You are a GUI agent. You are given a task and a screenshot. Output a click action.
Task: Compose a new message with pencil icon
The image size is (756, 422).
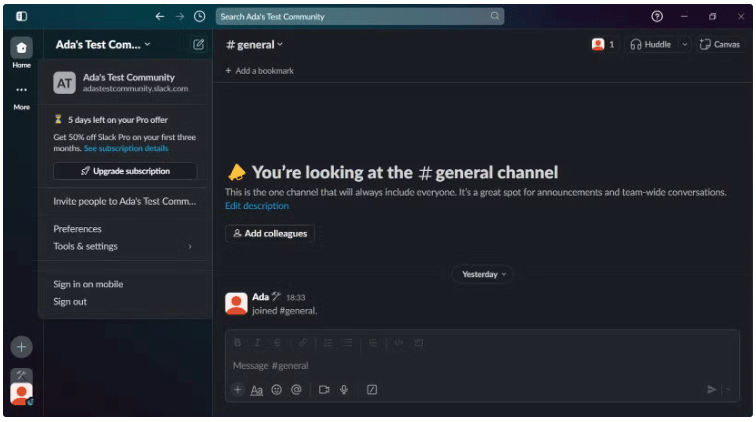(199, 44)
